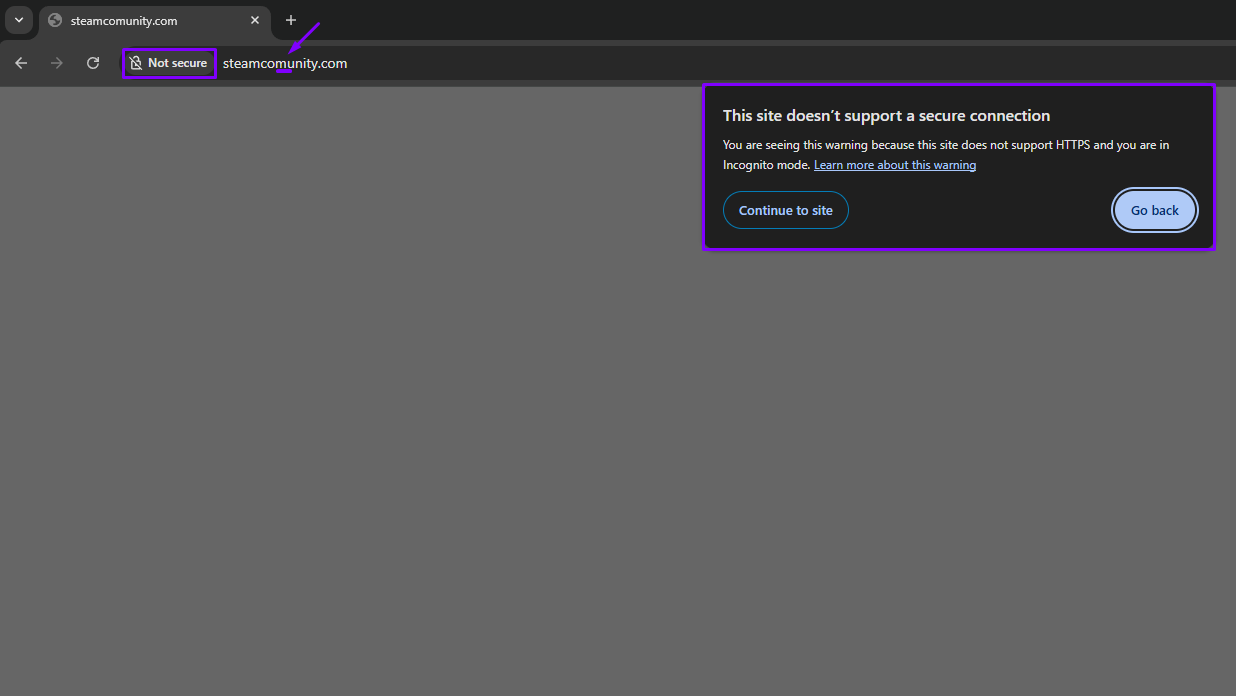
Task: Click the globe favicon on the tab
Action: click(x=55, y=20)
